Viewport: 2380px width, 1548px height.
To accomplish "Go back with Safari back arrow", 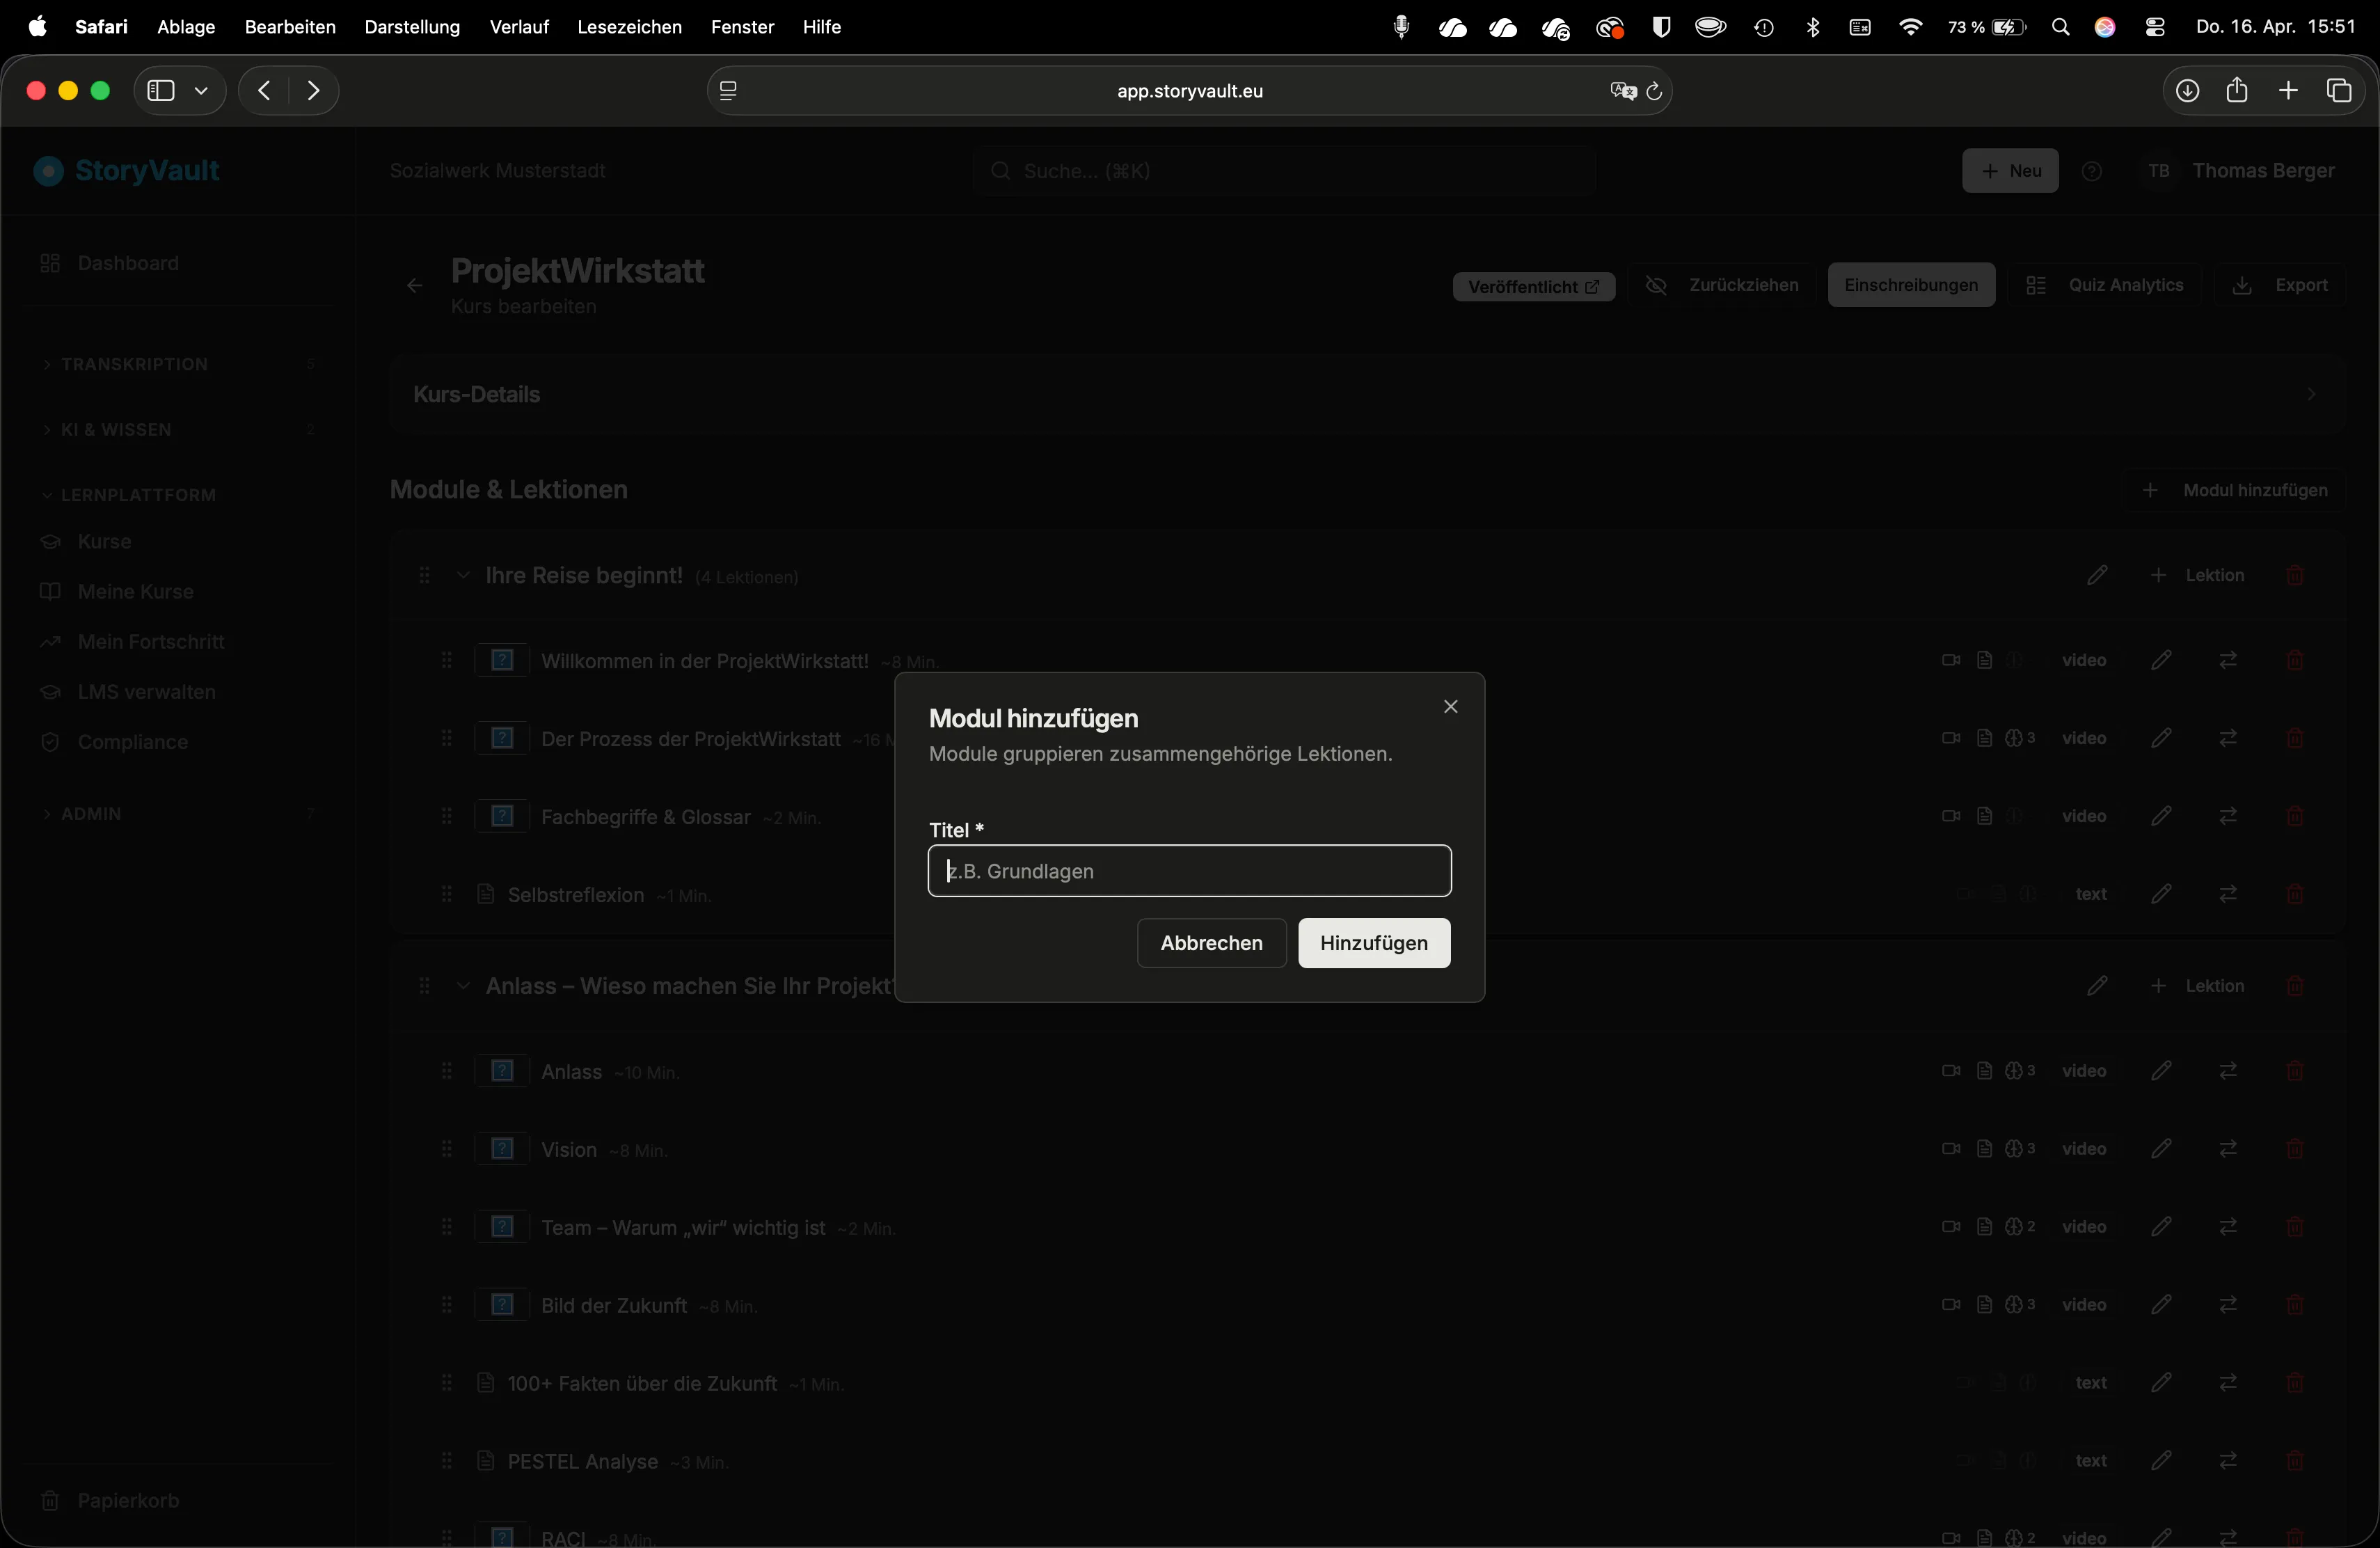I will click(x=264, y=91).
